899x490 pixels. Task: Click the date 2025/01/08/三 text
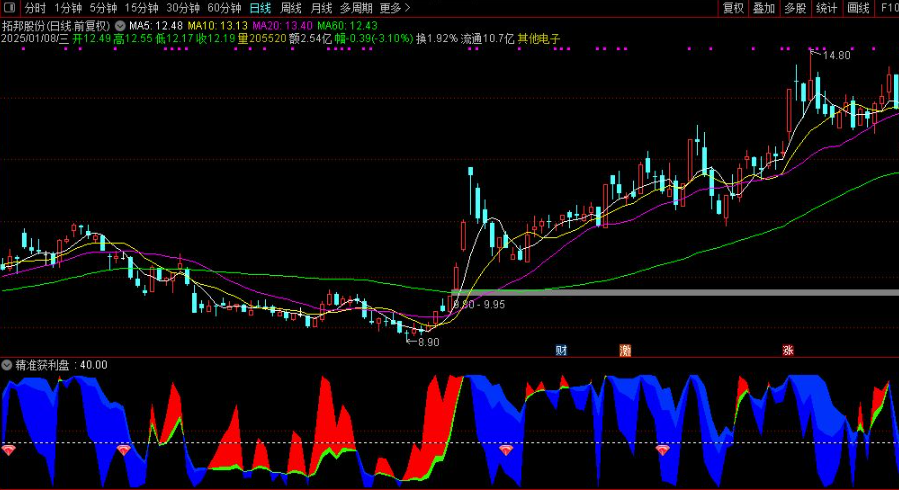coord(35,38)
